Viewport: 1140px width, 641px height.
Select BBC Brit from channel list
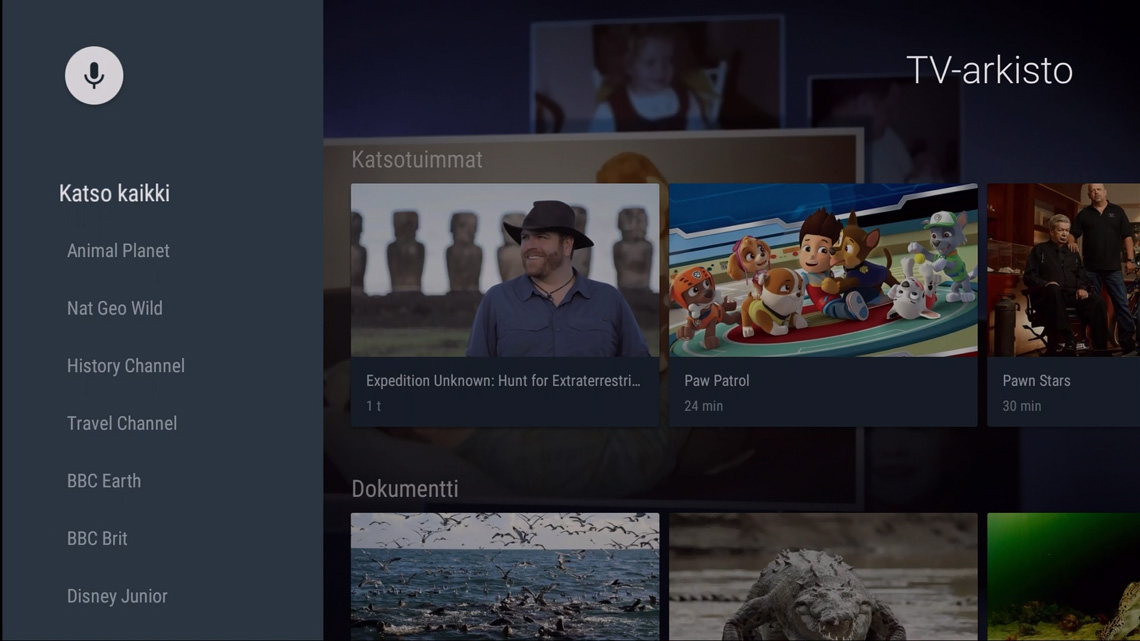point(97,539)
